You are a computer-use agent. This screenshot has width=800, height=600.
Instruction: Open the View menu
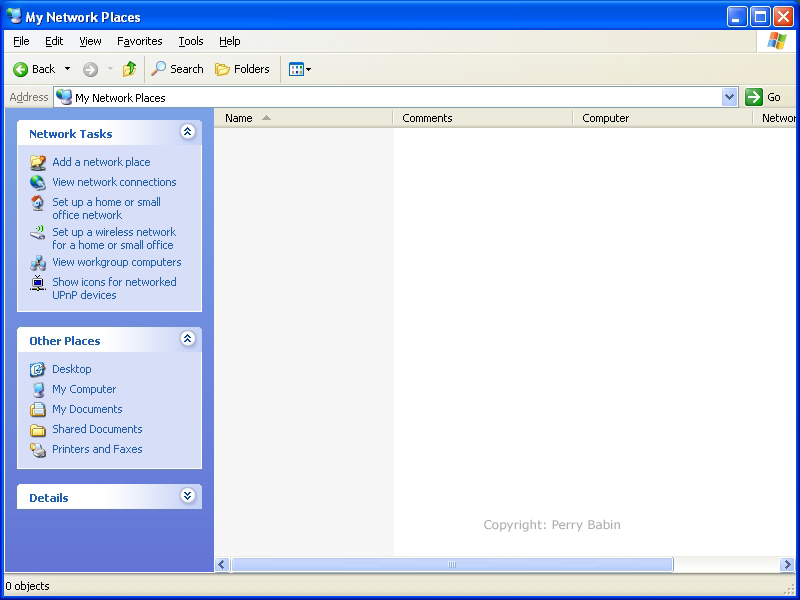click(x=90, y=41)
